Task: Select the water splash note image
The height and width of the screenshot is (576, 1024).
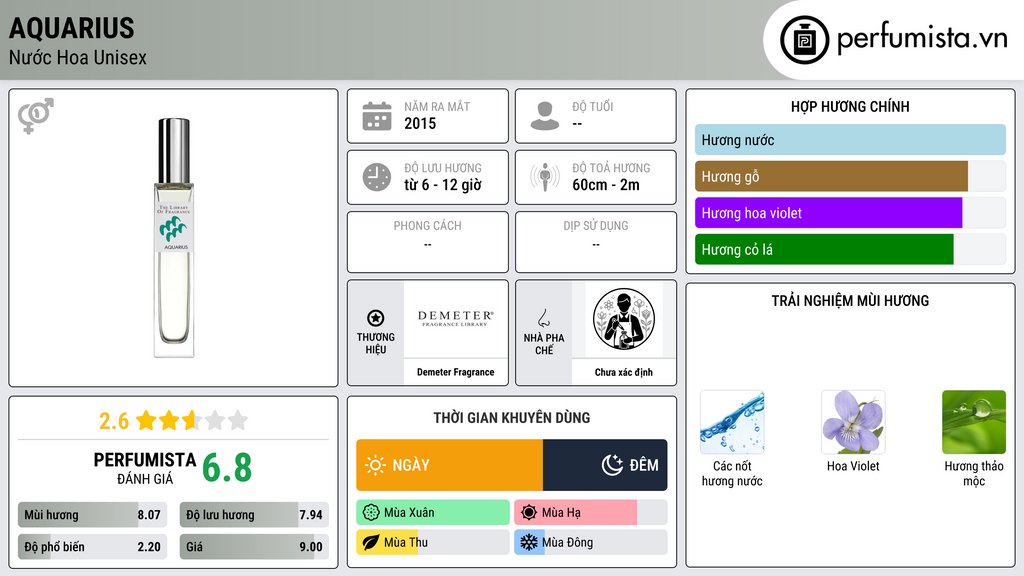Action: point(732,422)
